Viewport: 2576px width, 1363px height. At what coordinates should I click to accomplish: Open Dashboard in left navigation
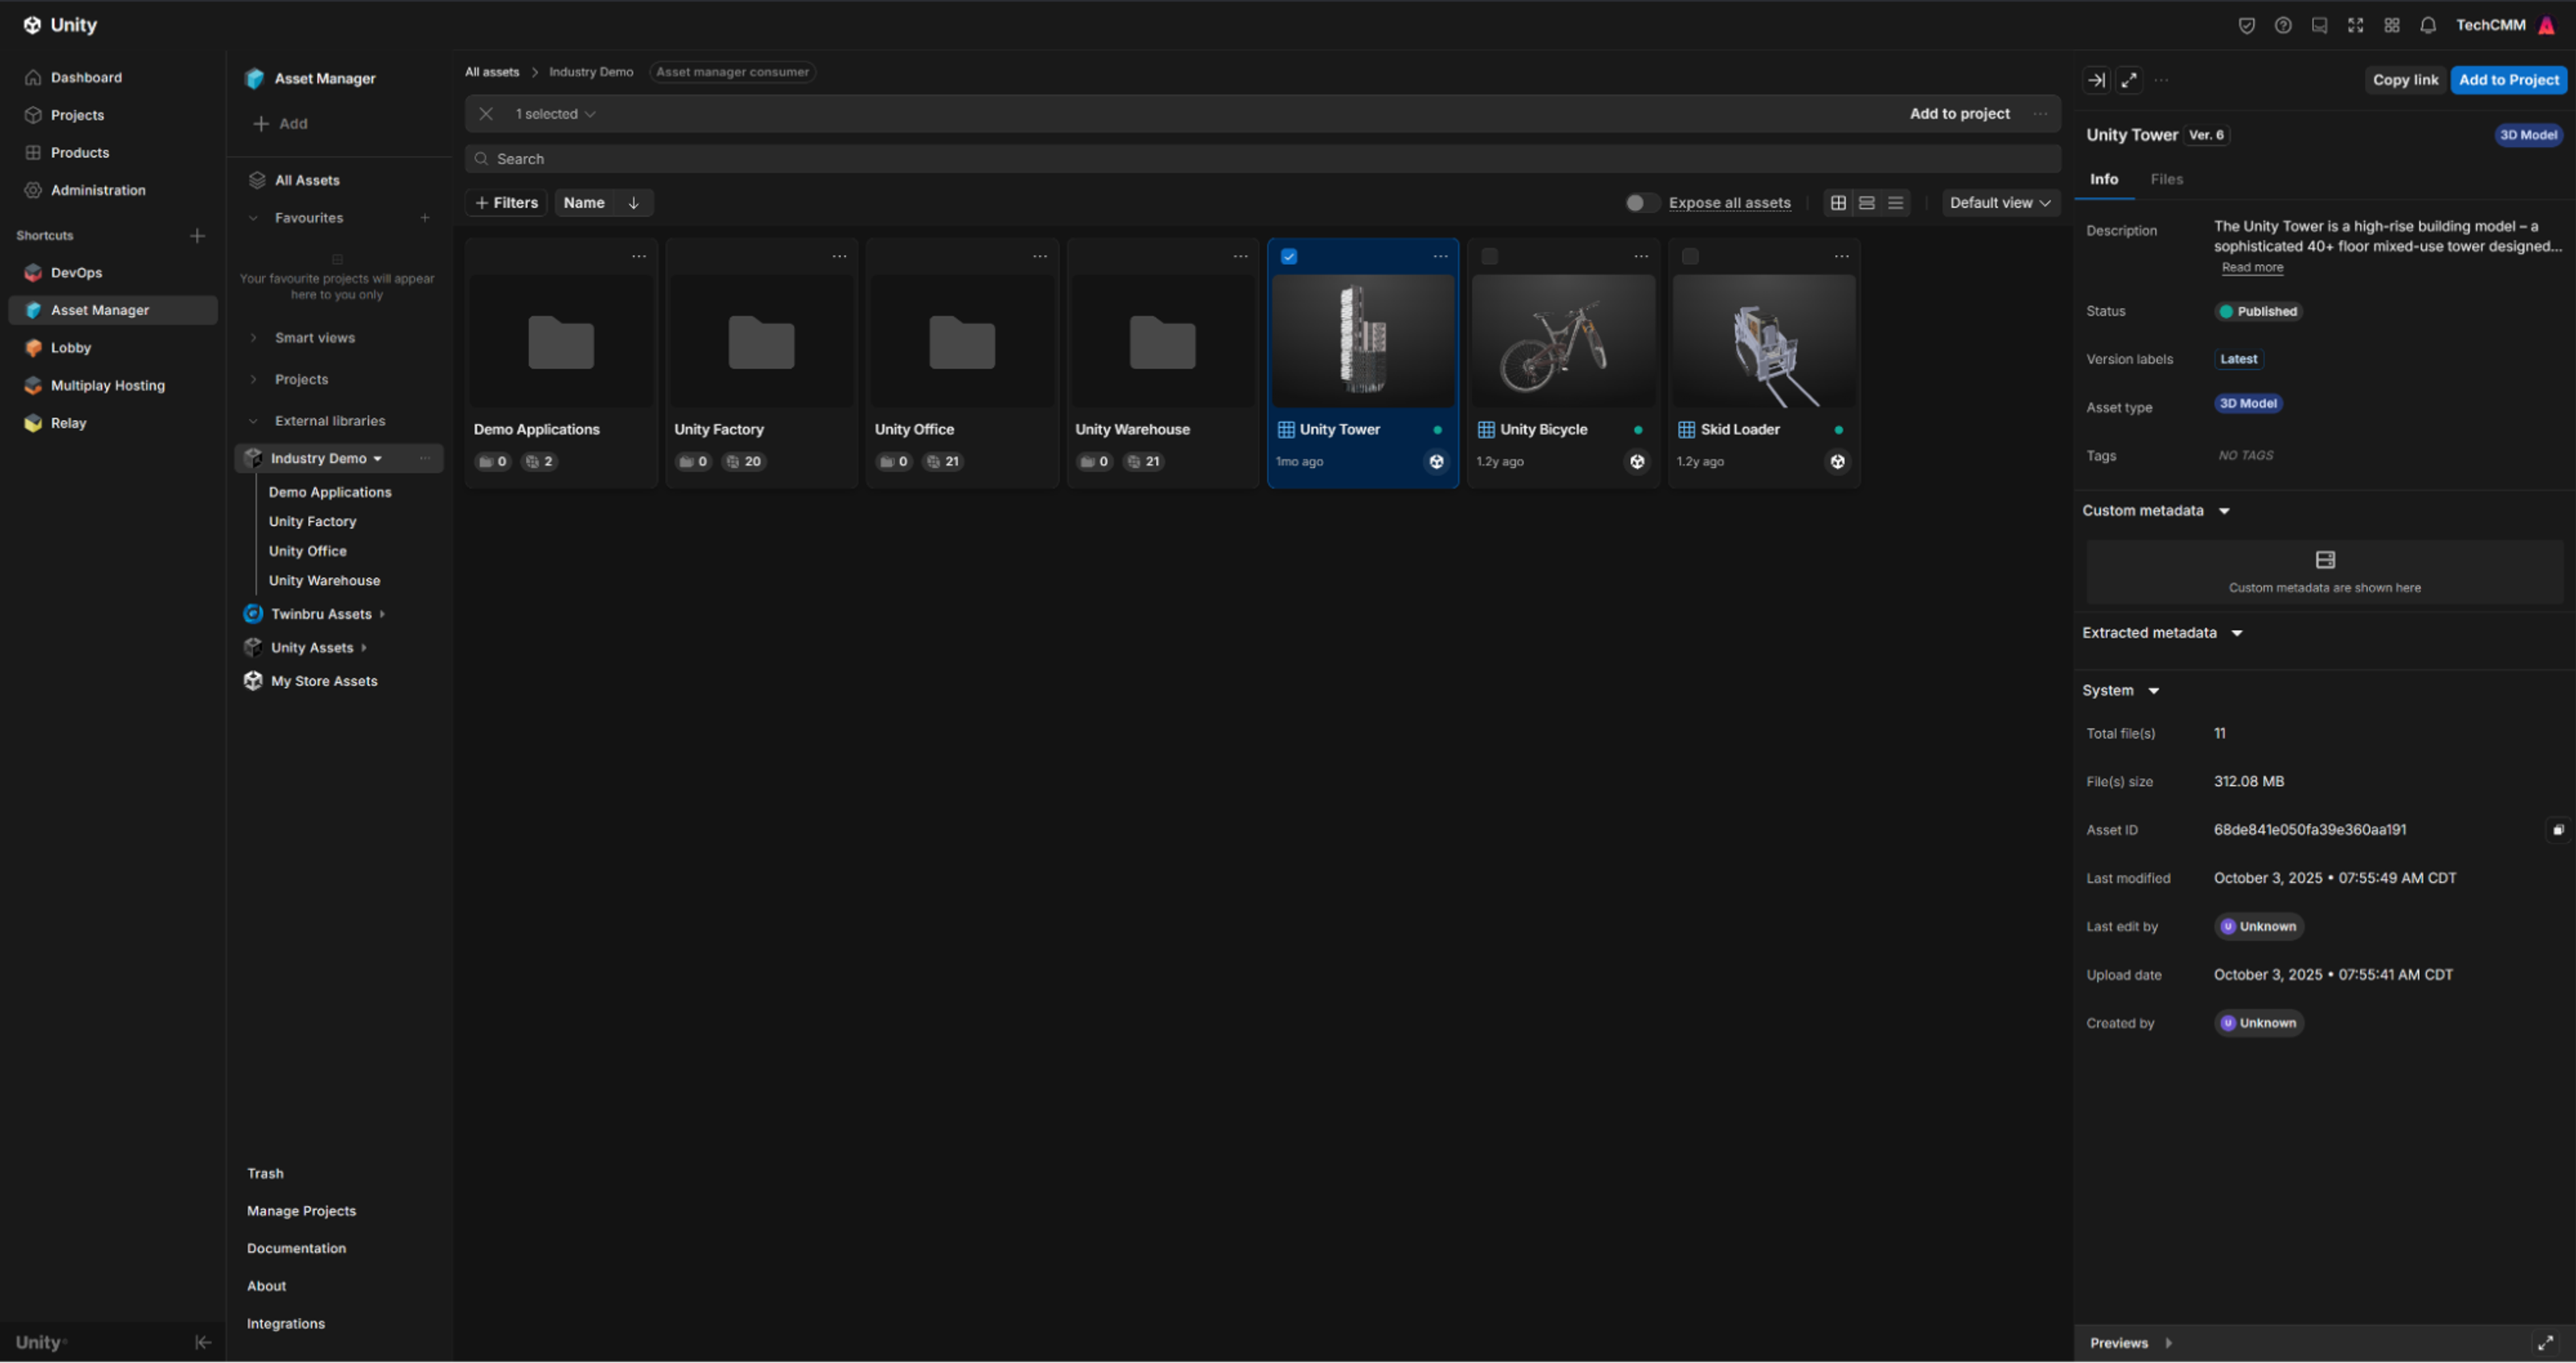point(86,78)
